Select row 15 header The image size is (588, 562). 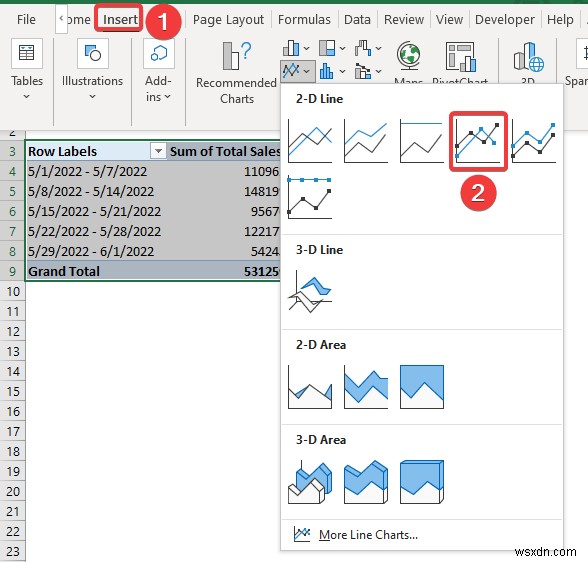[x=12, y=391]
